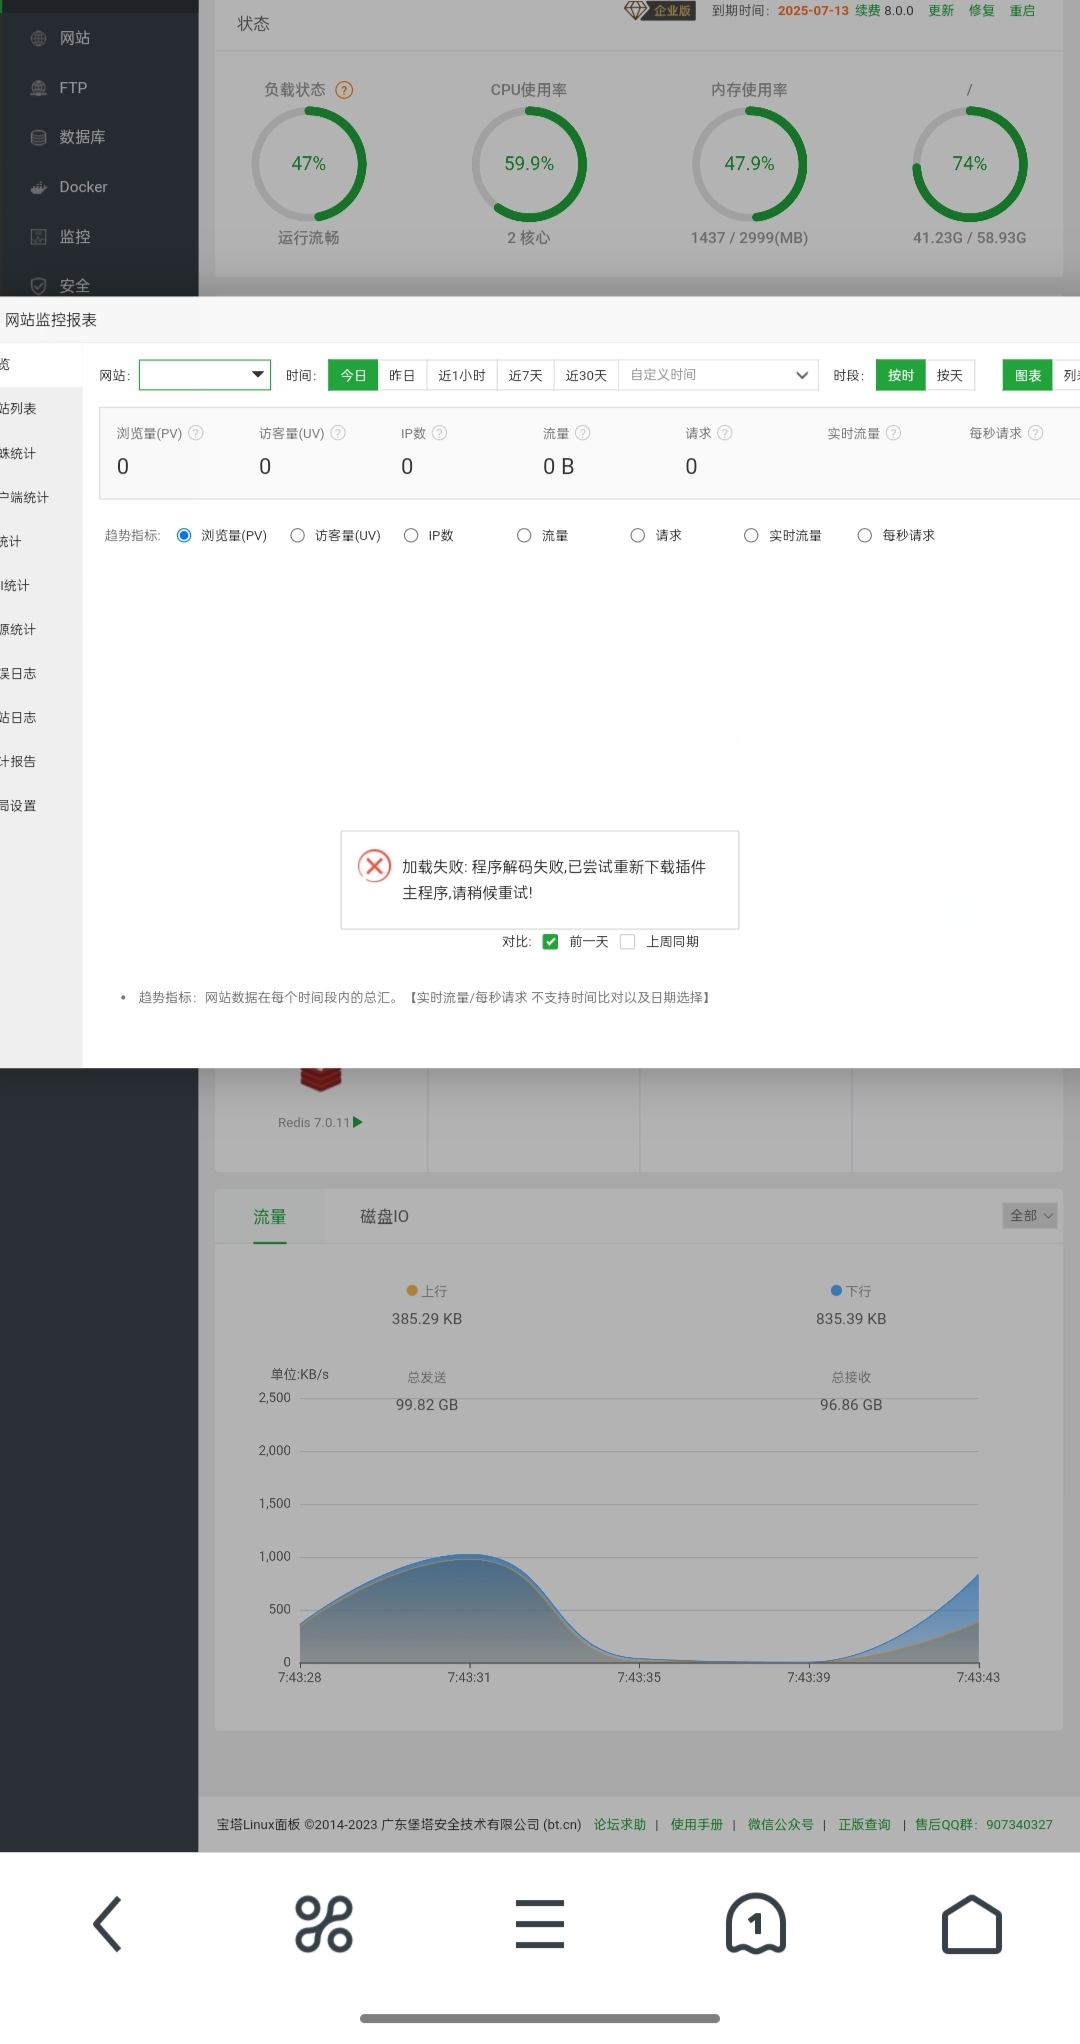The image size is (1080, 2044).
Task: Toggle the 上行 legend entry
Action: [427, 1291]
